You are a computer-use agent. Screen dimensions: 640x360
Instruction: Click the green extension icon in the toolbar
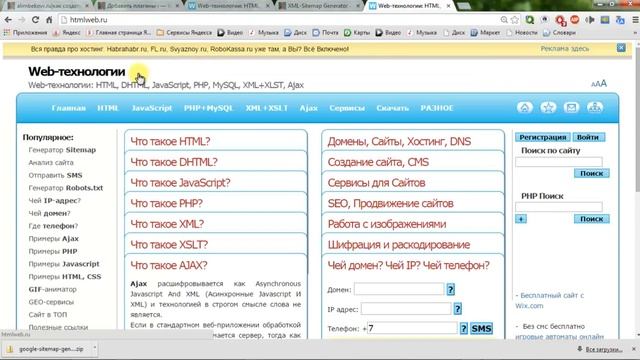coord(530,20)
